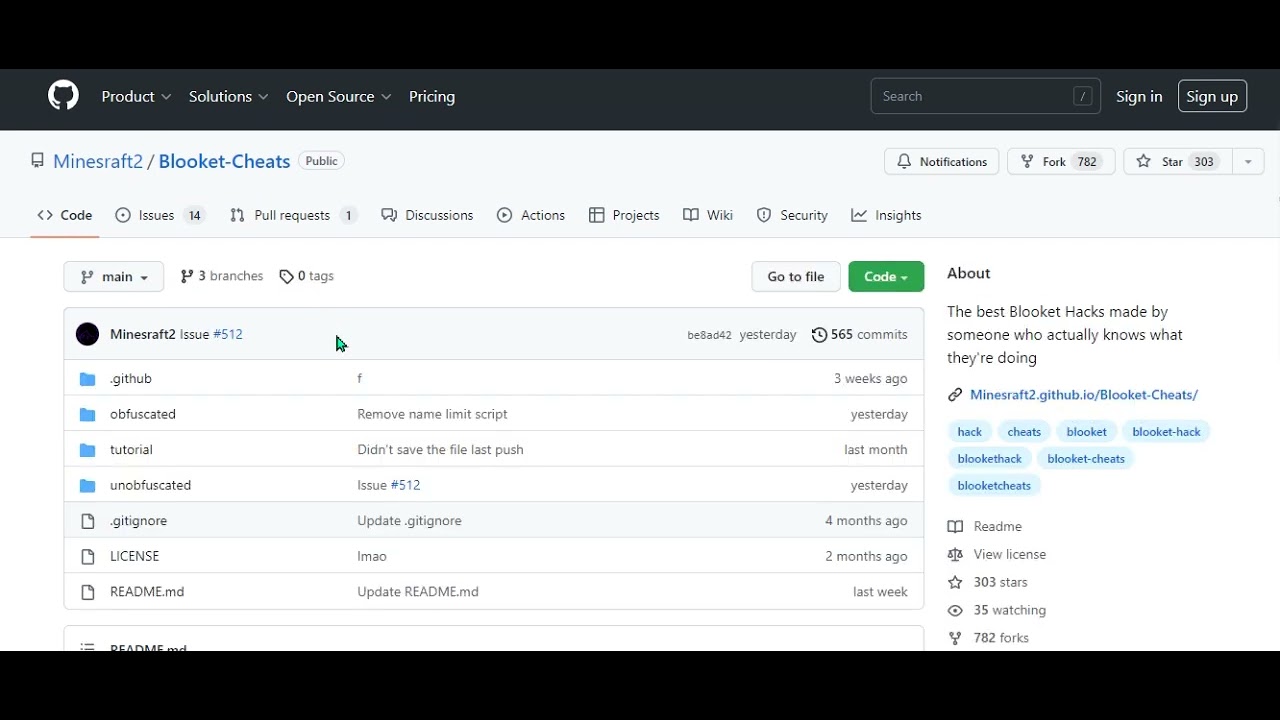Click the file icon for README.md

87,592
